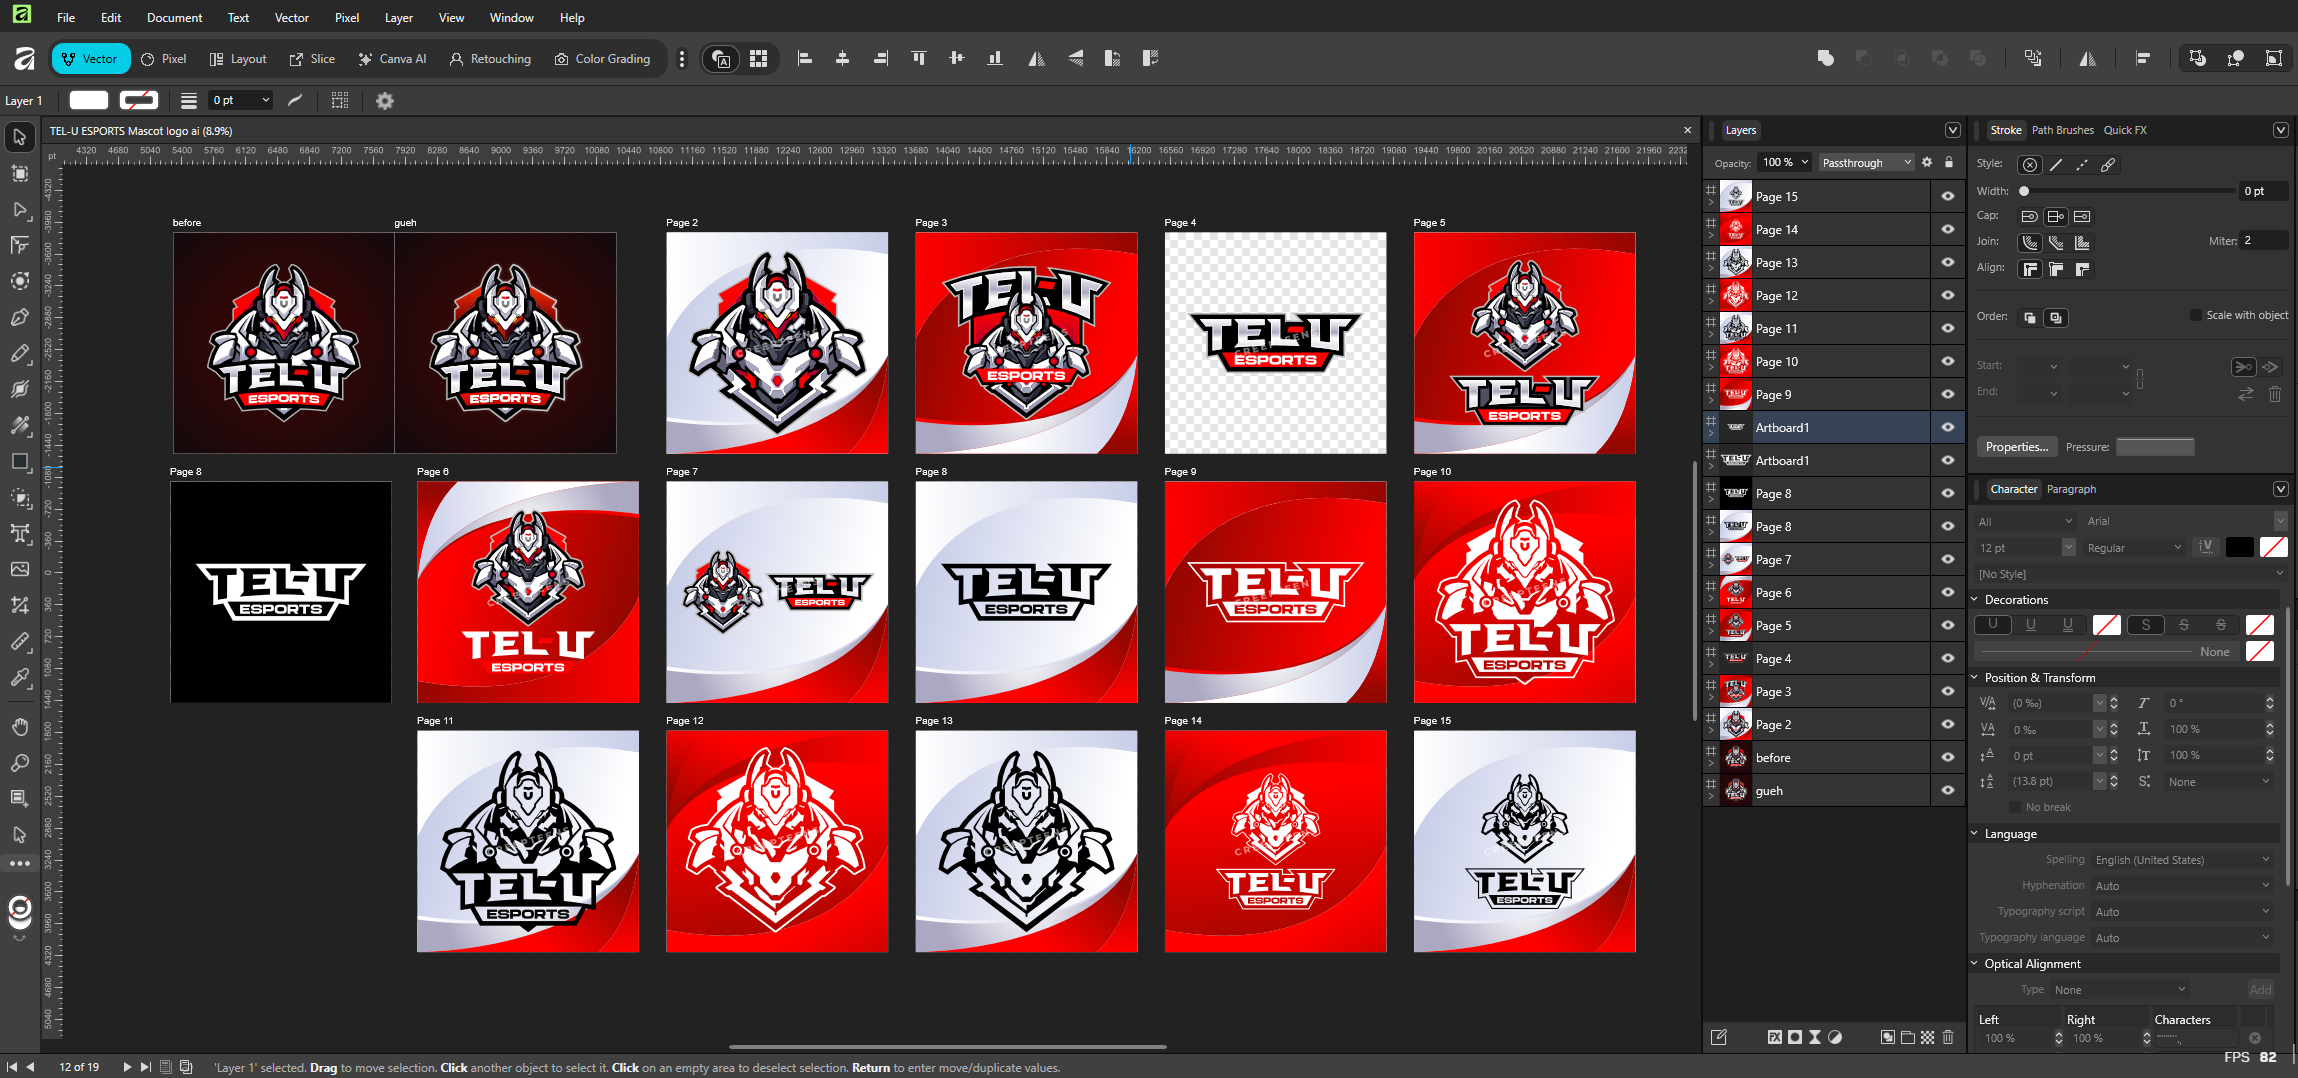The image size is (2298, 1078).
Task: Set stroke style to None
Action: pyautogui.click(x=2029, y=165)
